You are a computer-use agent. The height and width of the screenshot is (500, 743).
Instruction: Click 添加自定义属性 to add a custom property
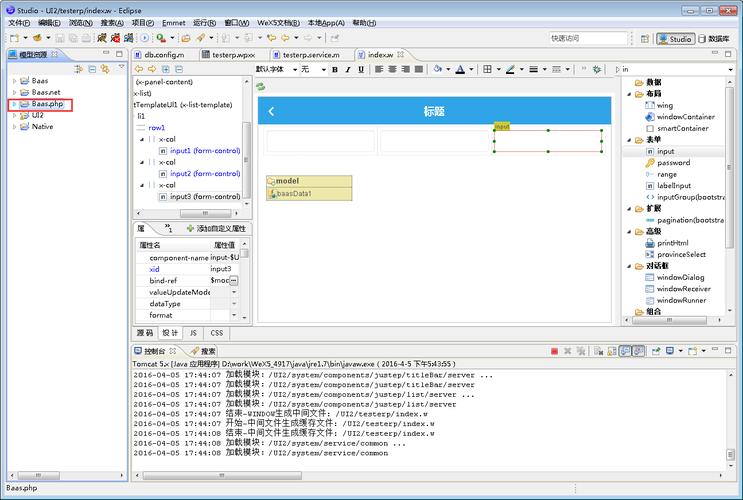pyautogui.click(x=216, y=228)
